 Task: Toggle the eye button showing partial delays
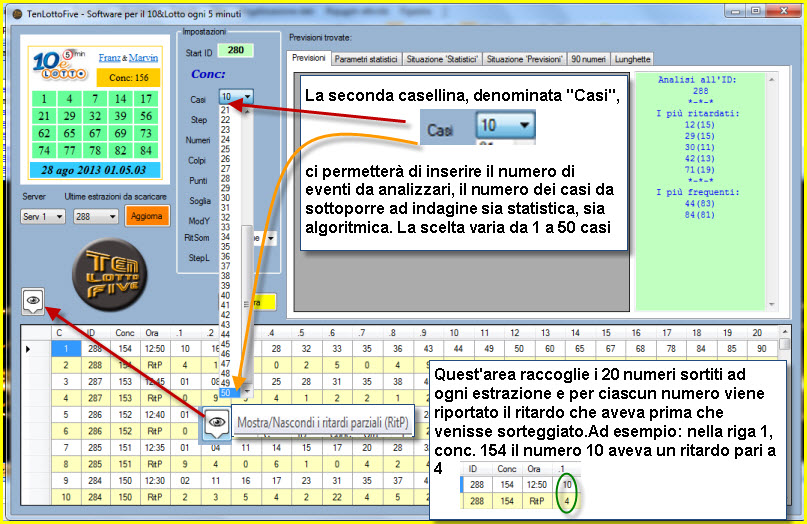[x=33, y=301]
